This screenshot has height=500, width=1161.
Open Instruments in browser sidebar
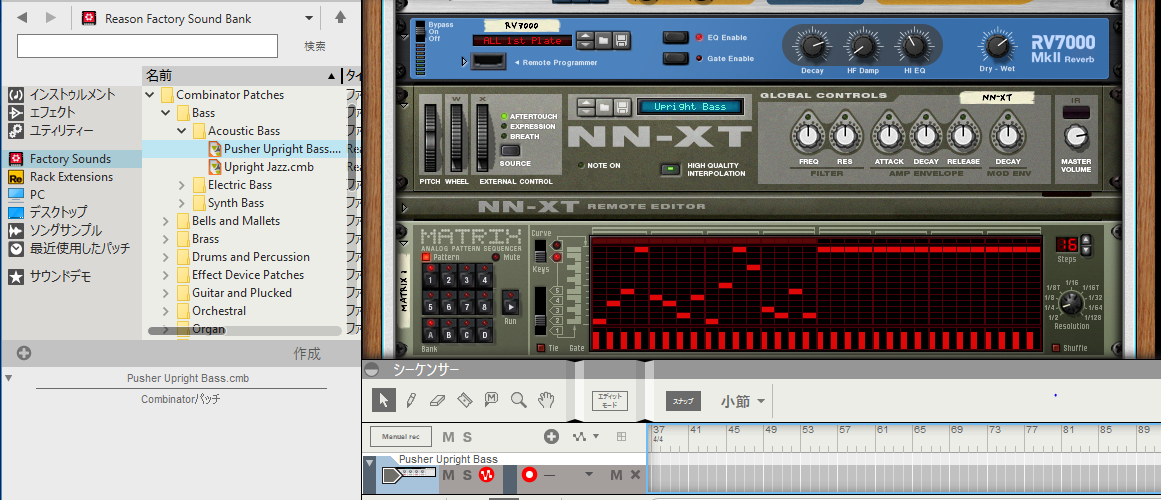pos(72,95)
